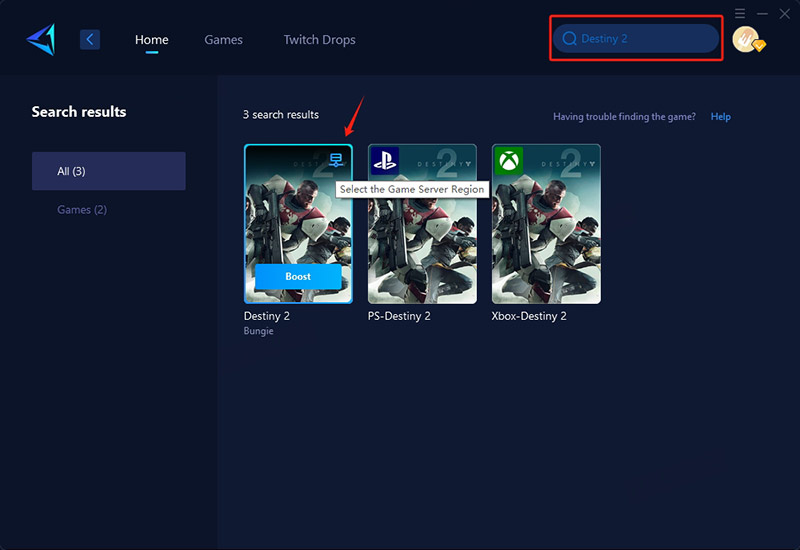Viewport: 800px width, 550px height.
Task: Open the Twitch Drops tab
Action: [x=319, y=40]
